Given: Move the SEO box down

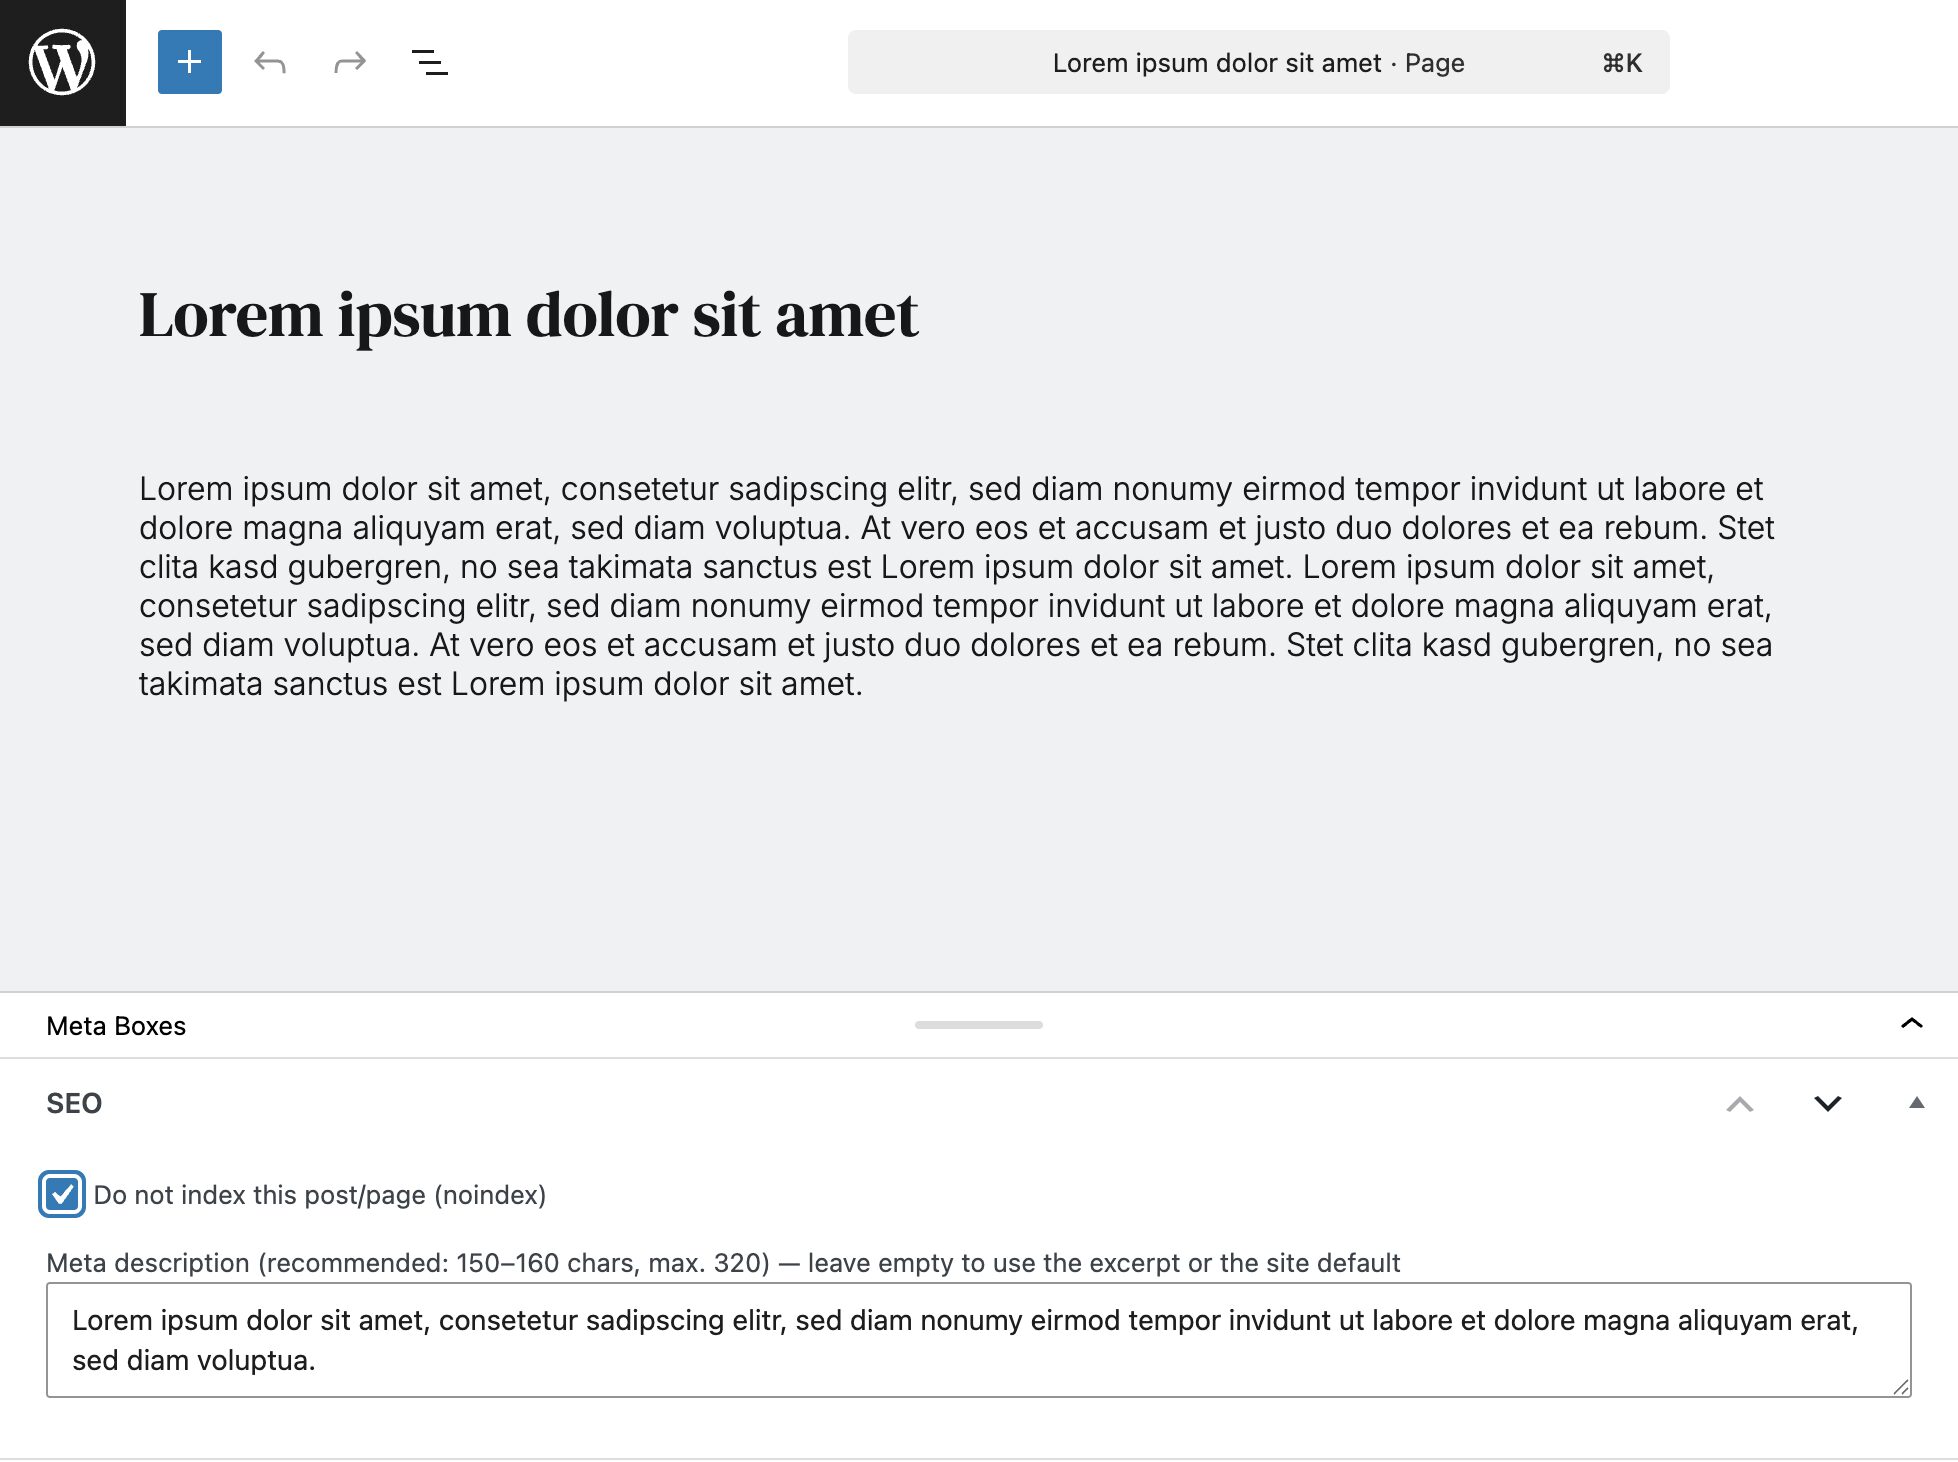Looking at the screenshot, I should [x=1828, y=1103].
